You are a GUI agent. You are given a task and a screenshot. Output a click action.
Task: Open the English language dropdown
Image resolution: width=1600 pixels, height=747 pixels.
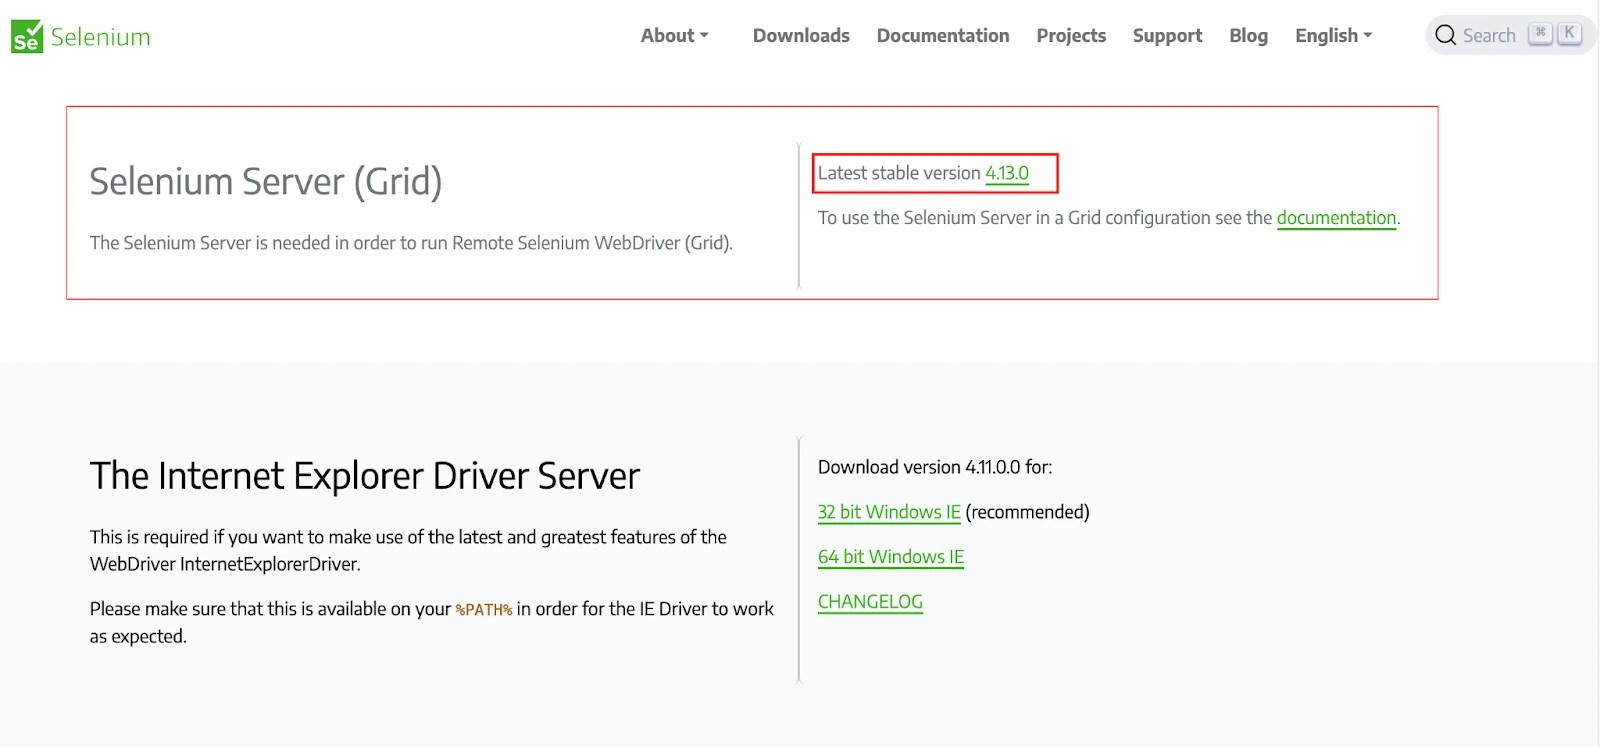click(x=1334, y=36)
